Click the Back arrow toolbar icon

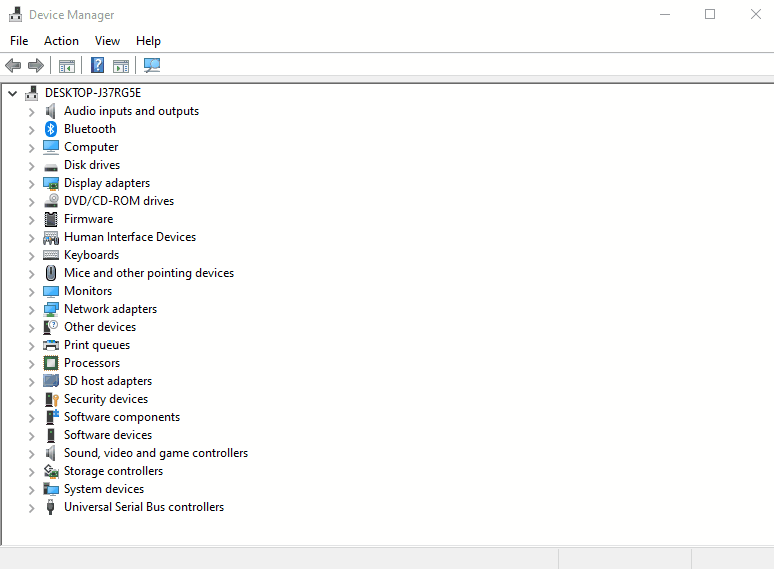[13, 65]
